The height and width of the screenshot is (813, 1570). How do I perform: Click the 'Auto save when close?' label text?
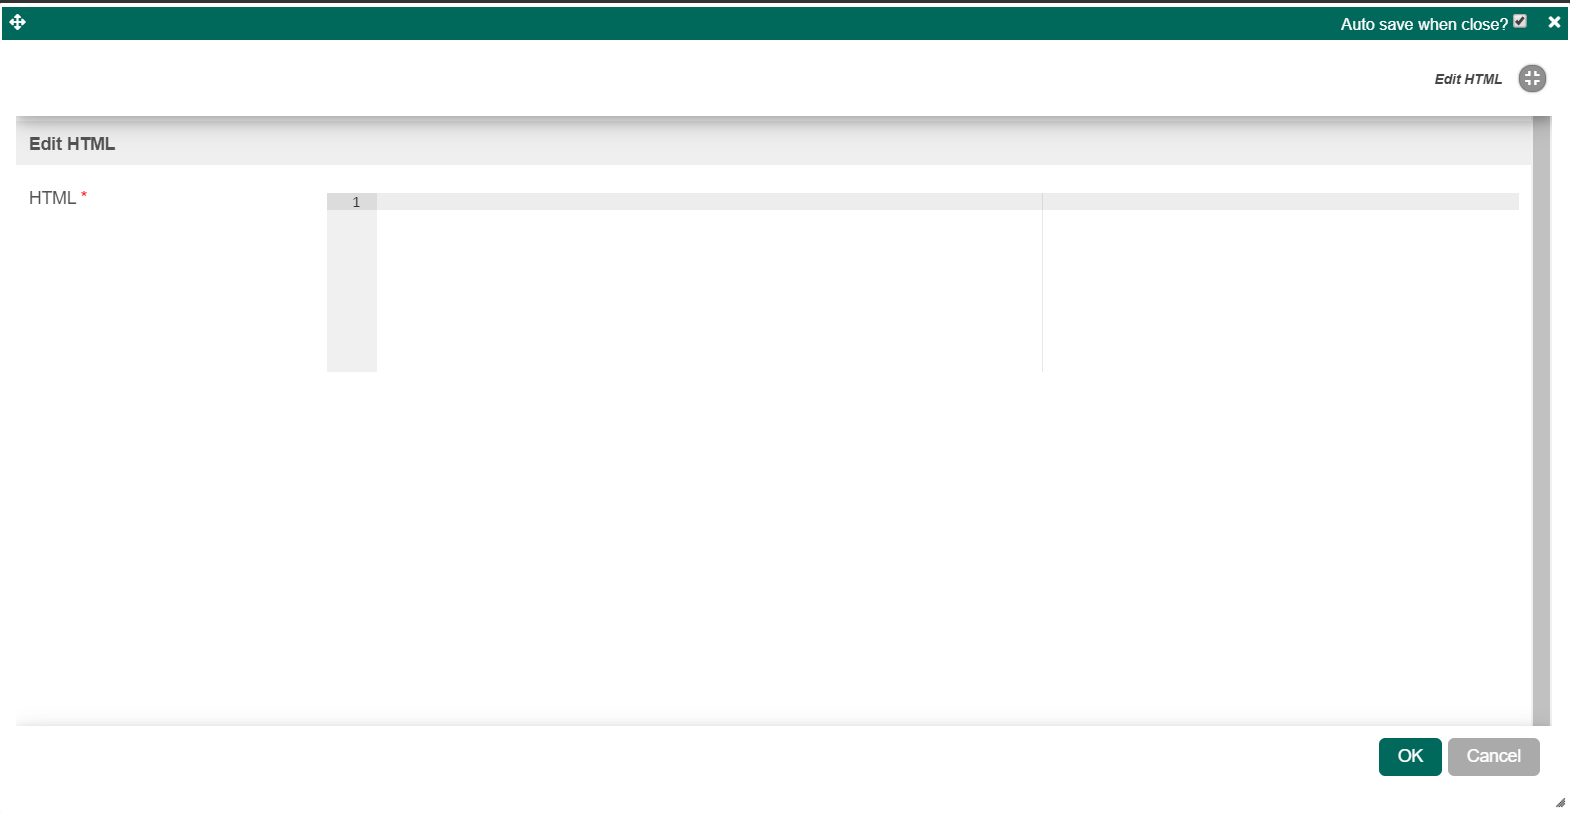(1424, 24)
